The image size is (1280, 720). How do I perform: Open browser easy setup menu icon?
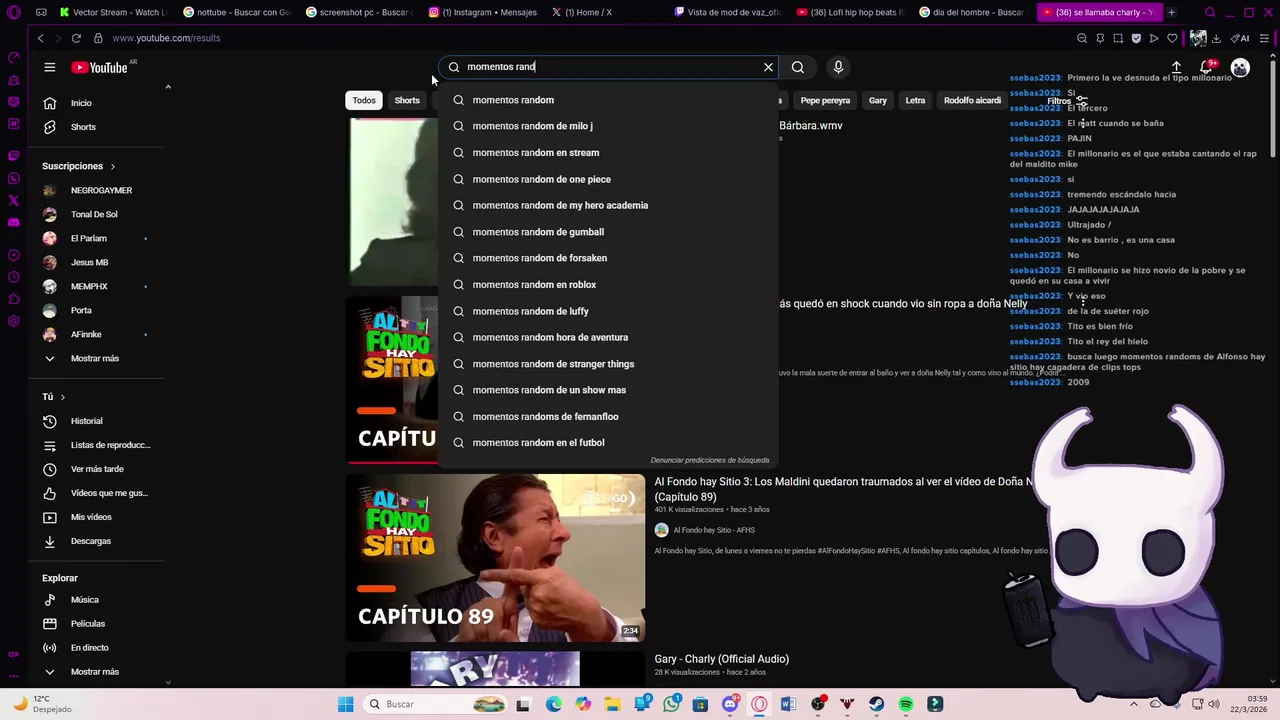click(1265, 38)
